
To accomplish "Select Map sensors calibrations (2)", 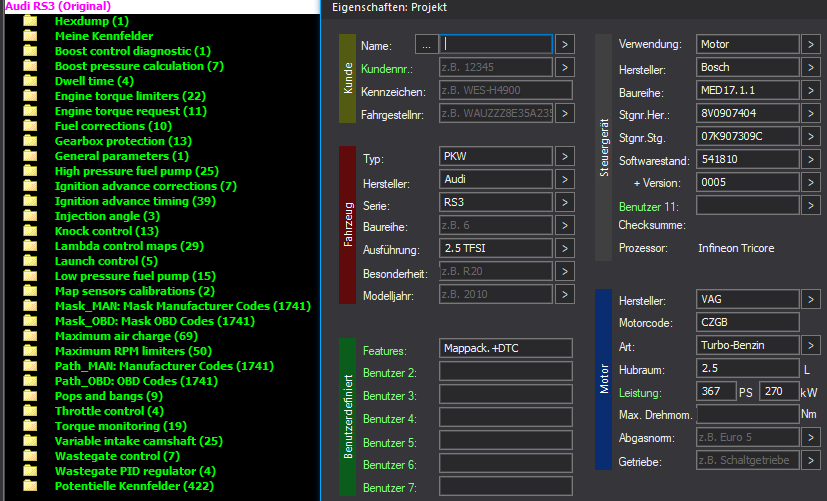I will (134, 291).
